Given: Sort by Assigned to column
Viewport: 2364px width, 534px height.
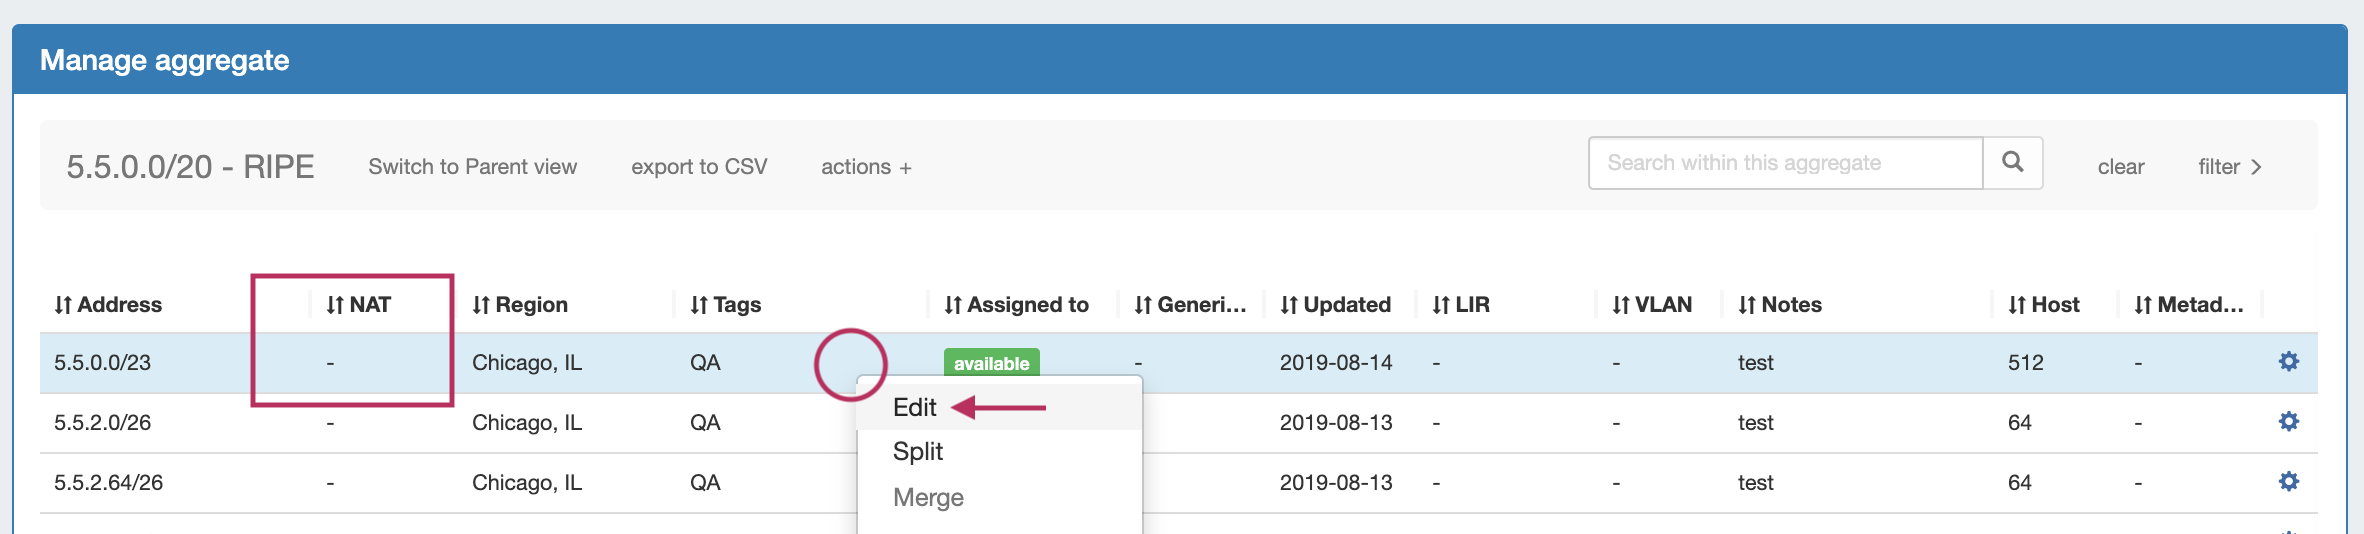Looking at the screenshot, I should click(1016, 305).
